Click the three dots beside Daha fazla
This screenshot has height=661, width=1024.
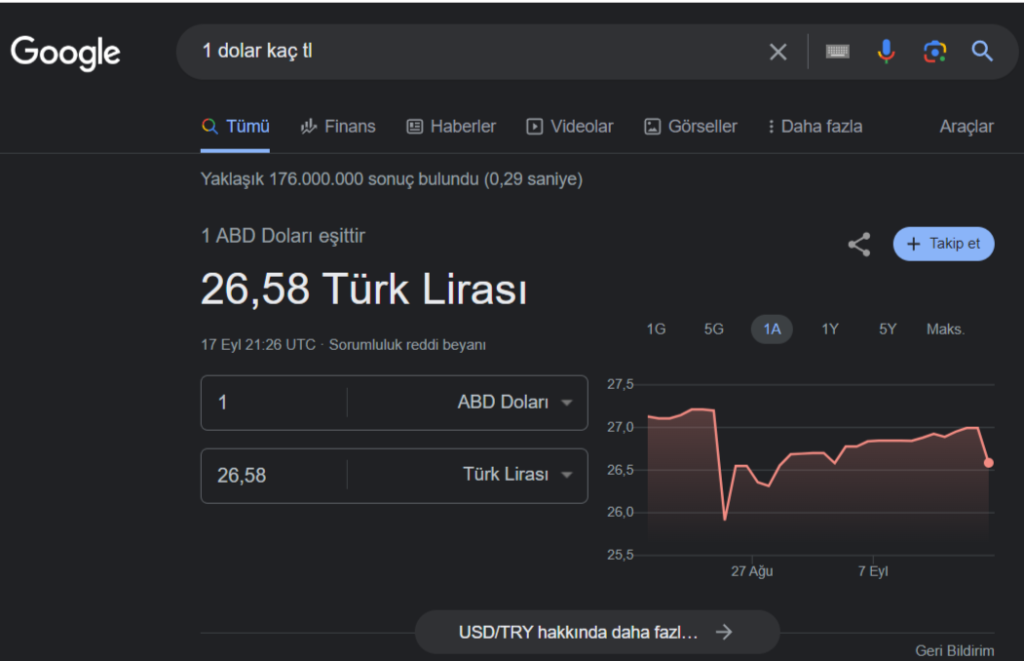click(771, 127)
